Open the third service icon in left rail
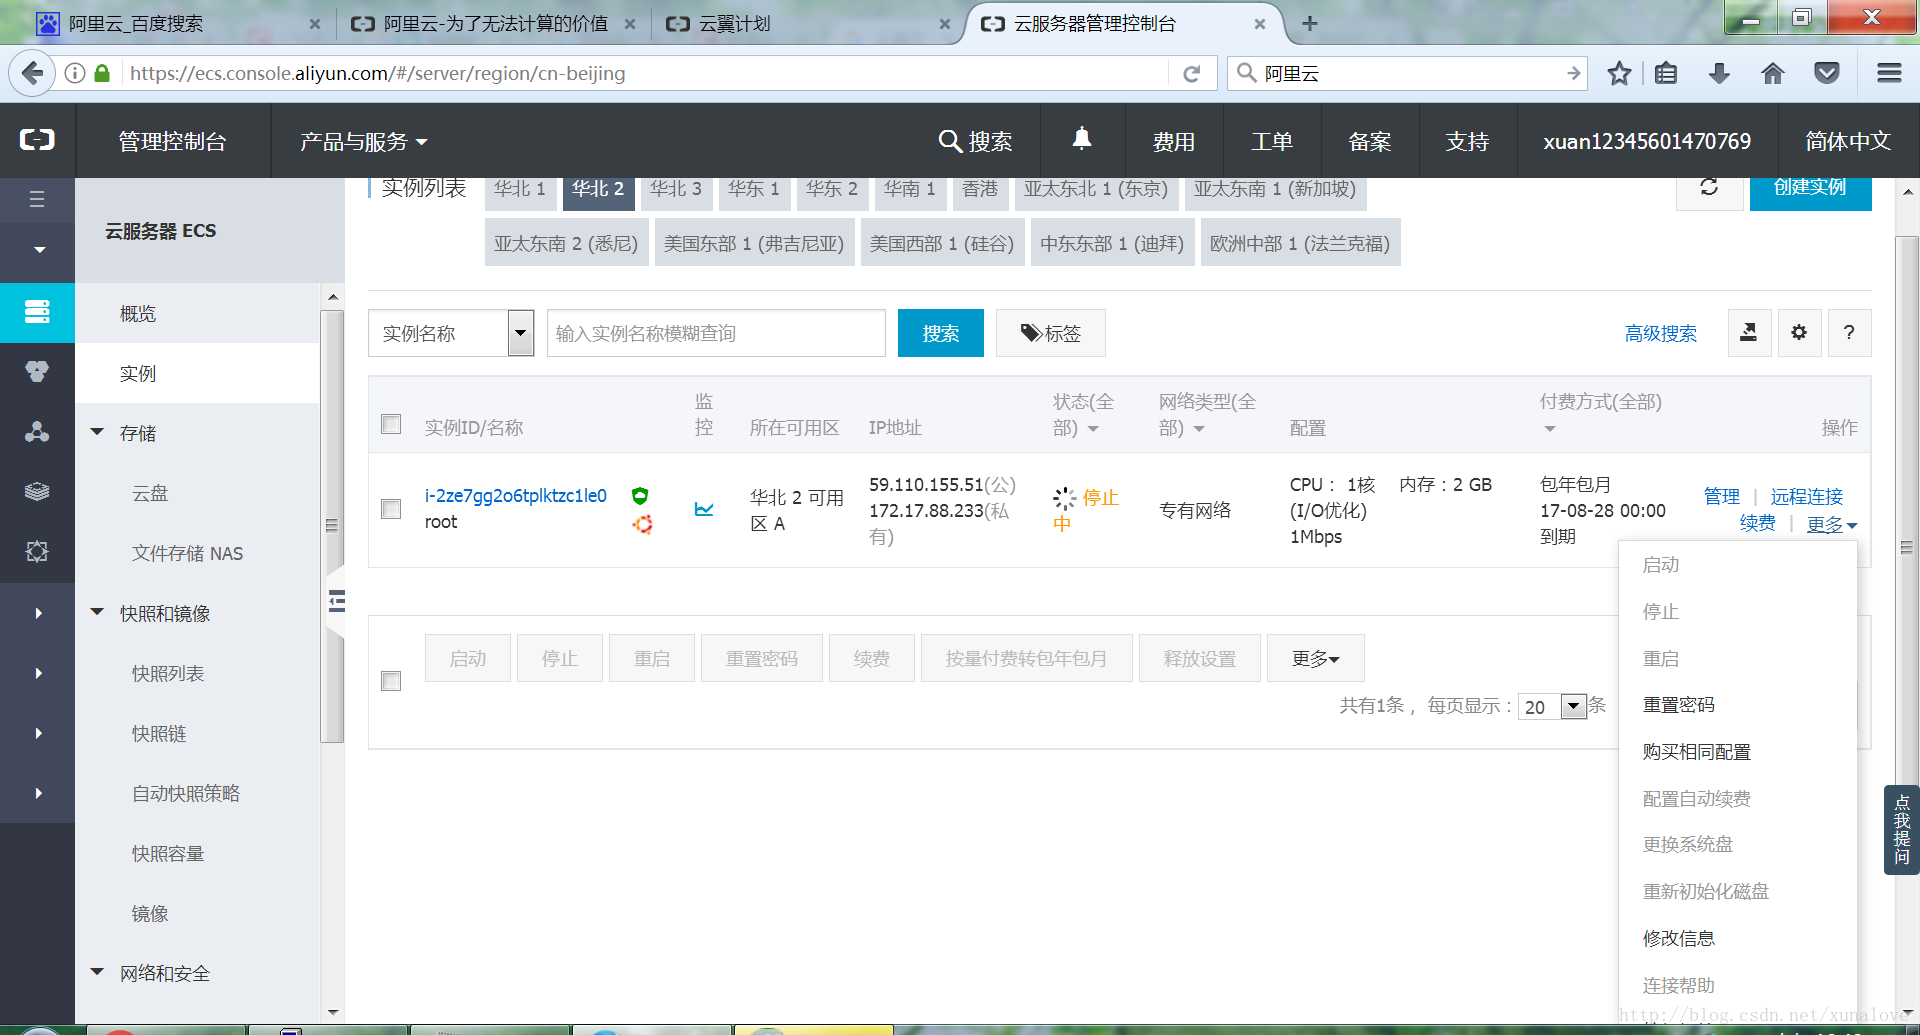This screenshot has width=1920, height=1035. pyautogui.click(x=37, y=432)
